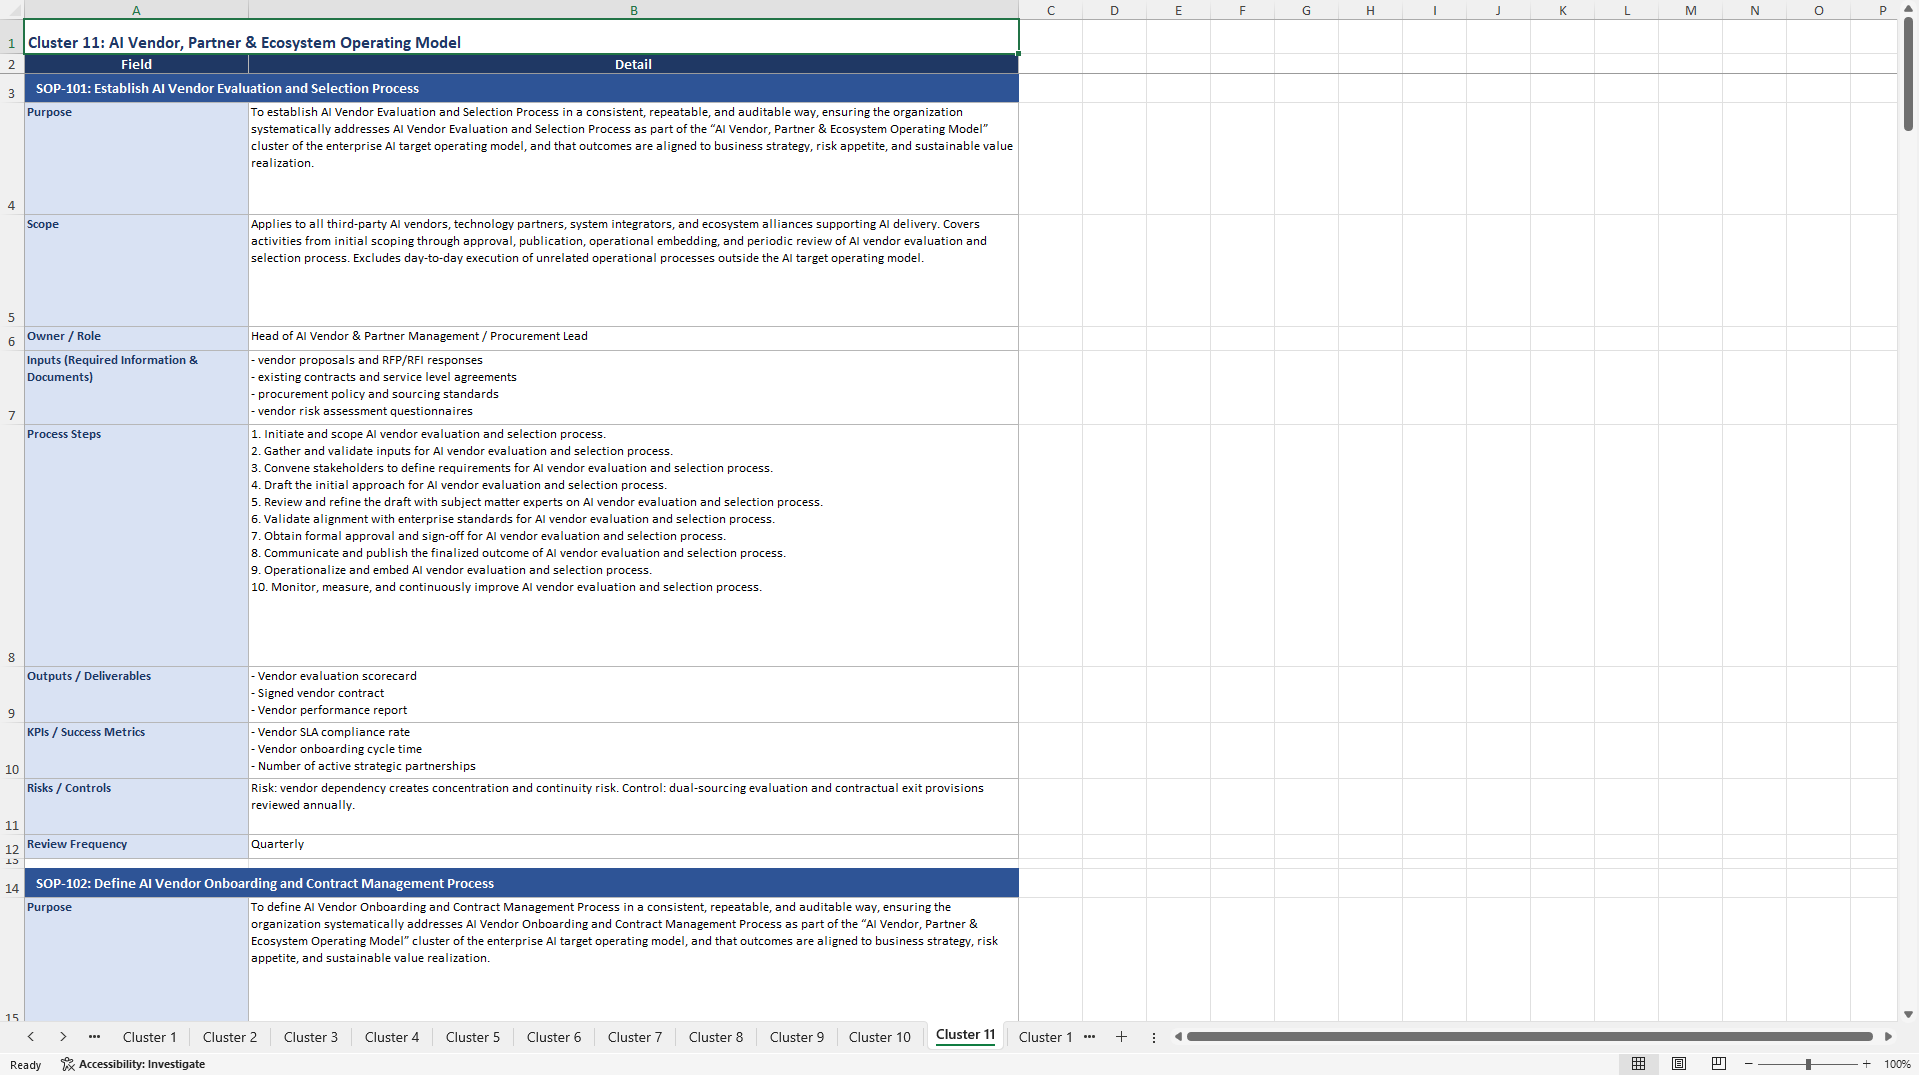
Task: Click the horizontal scrollbar thumb
Action: pos(1529,1037)
